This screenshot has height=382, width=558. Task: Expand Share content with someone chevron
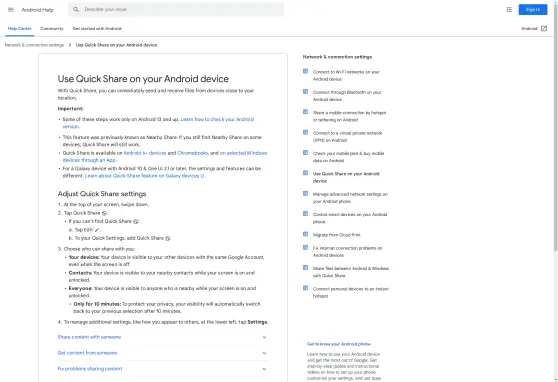click(x=264, y=337)
